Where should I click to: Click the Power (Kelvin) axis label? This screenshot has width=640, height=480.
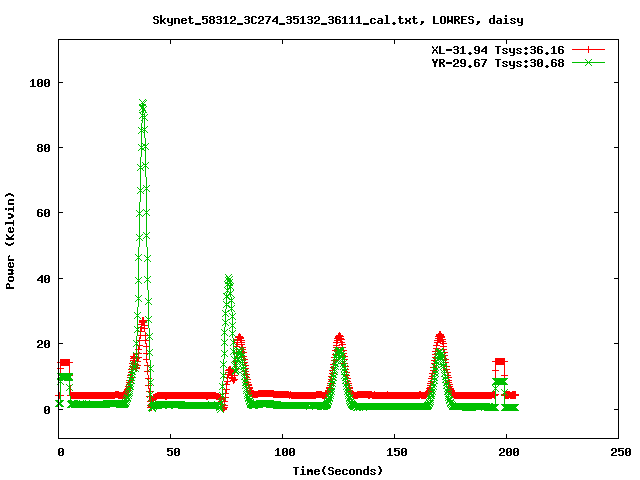(10, 241)
